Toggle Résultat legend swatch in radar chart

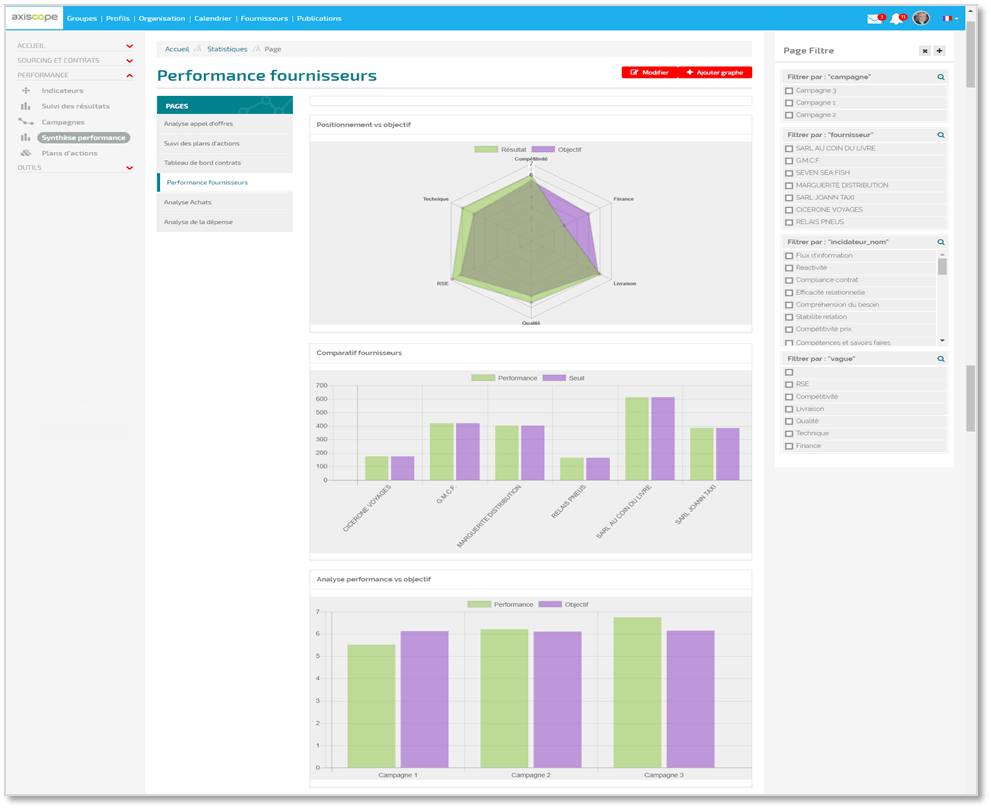pos(486,150)
